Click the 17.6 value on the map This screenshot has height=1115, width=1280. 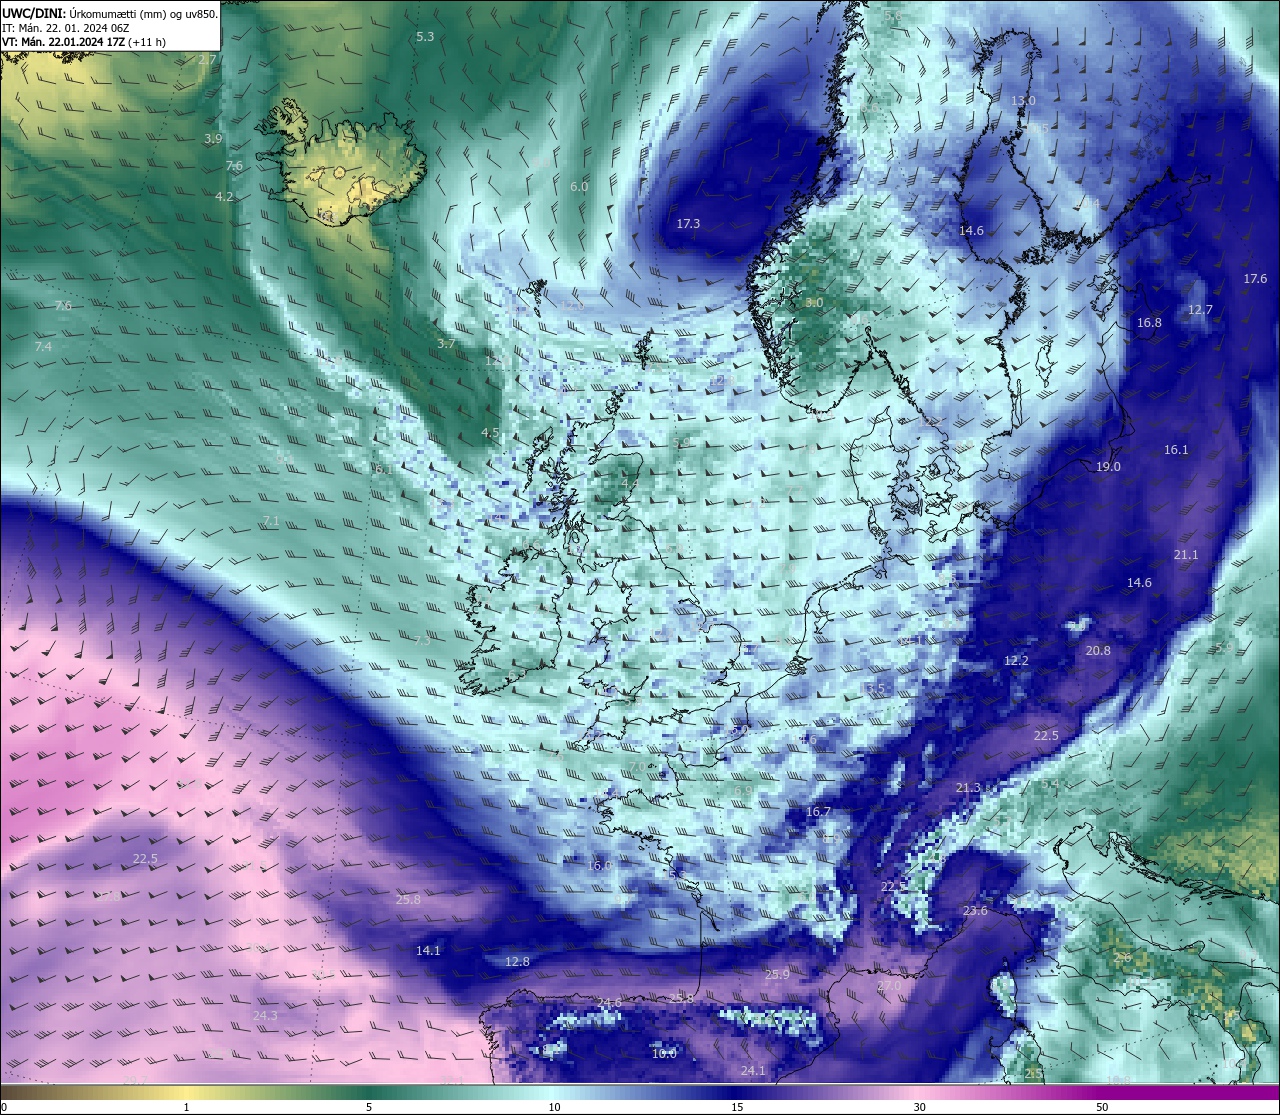(1255, 279)
